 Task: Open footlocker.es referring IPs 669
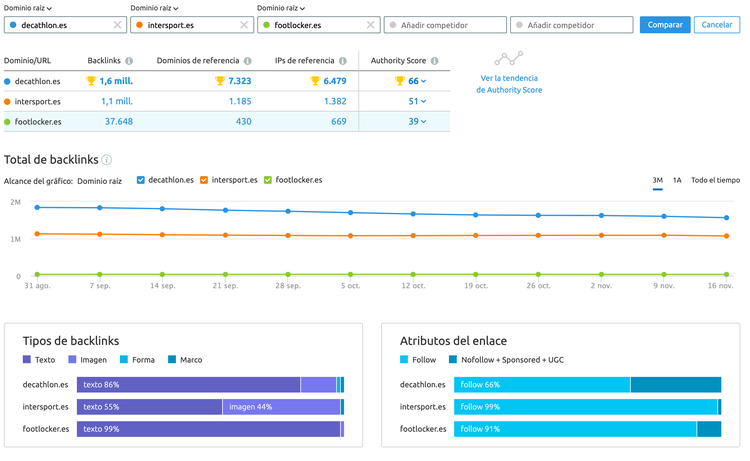(339, 121)
